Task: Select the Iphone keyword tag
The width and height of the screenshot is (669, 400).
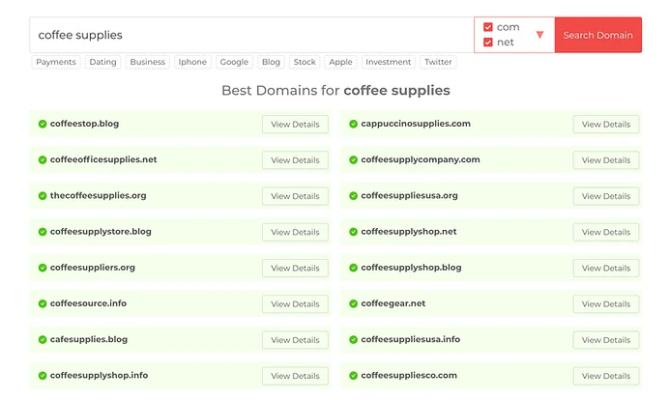Action: (x=192, y=62)
